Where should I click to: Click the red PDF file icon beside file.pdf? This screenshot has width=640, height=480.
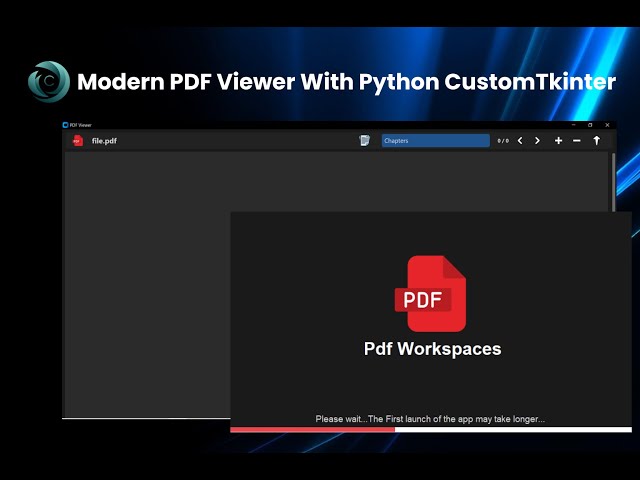pos(78,140)
